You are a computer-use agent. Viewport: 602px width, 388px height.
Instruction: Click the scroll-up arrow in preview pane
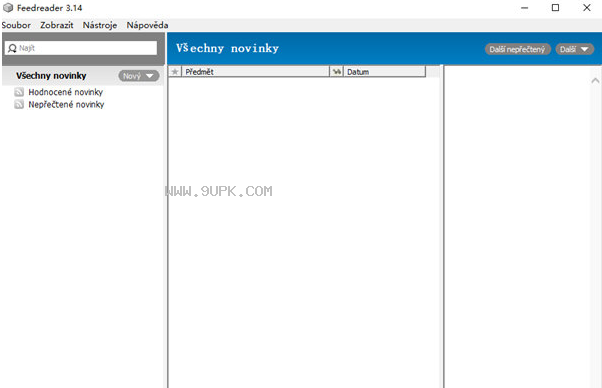coord(595,81)
